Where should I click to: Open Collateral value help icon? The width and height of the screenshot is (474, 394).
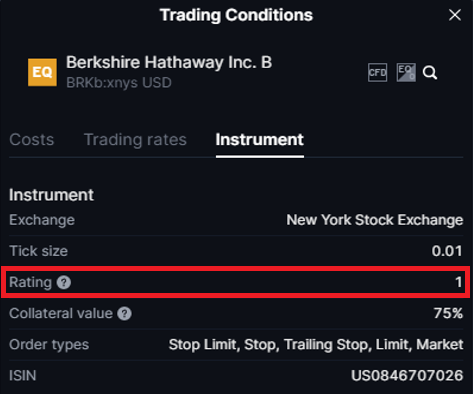(x=124, y=314)
